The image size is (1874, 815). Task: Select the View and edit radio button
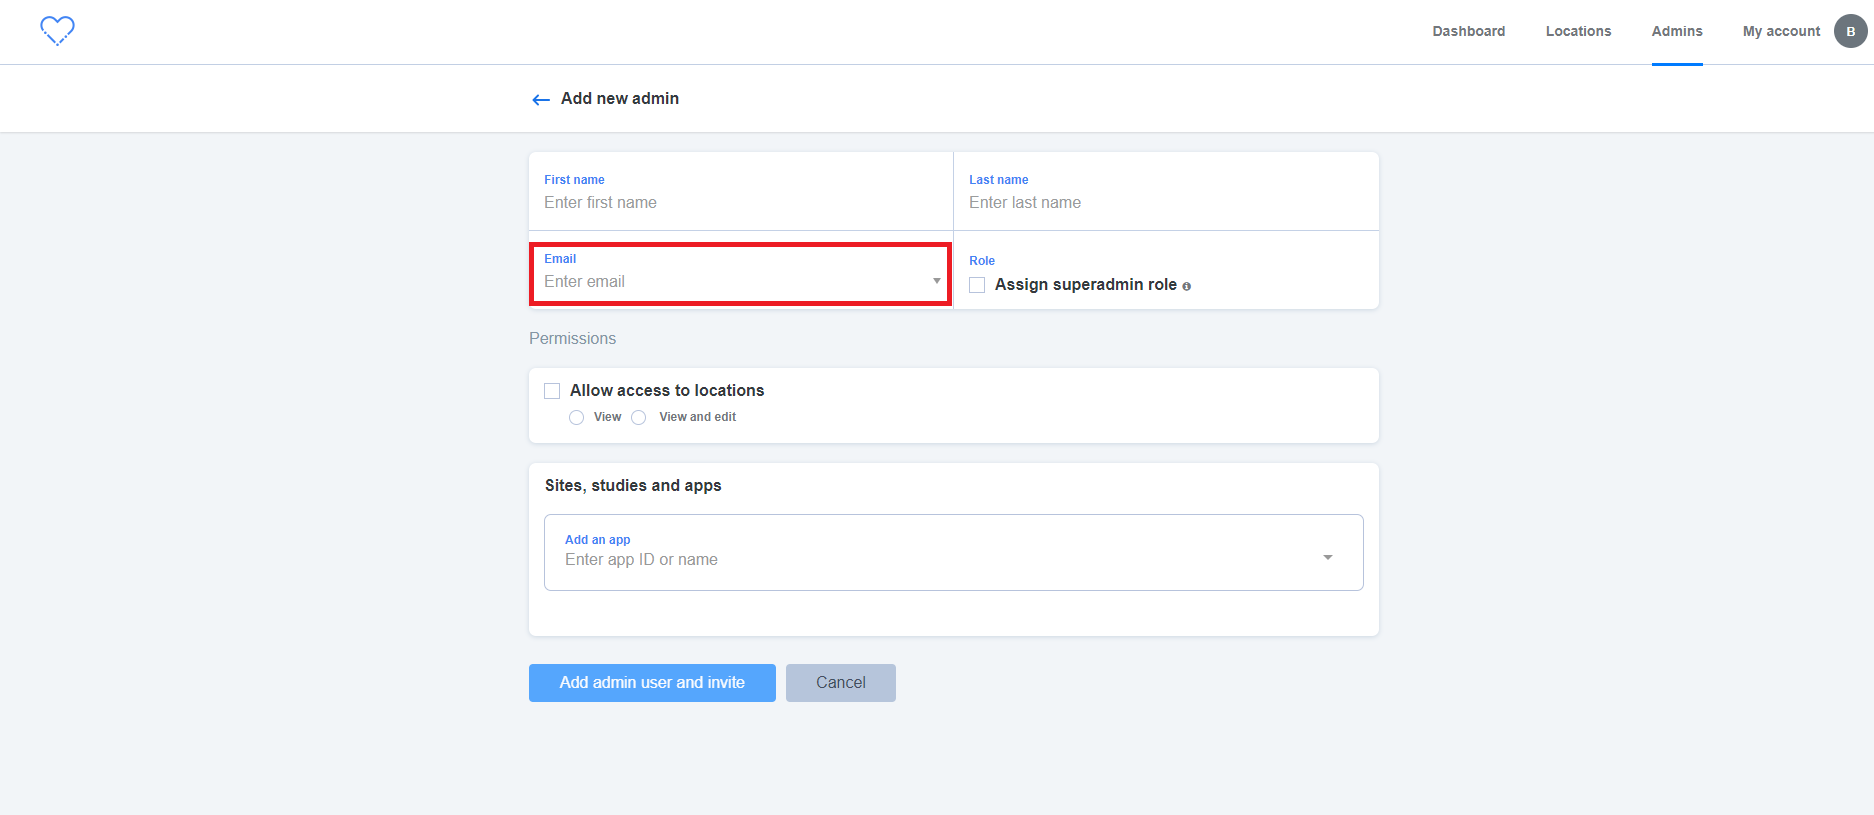tap(639, 417)
